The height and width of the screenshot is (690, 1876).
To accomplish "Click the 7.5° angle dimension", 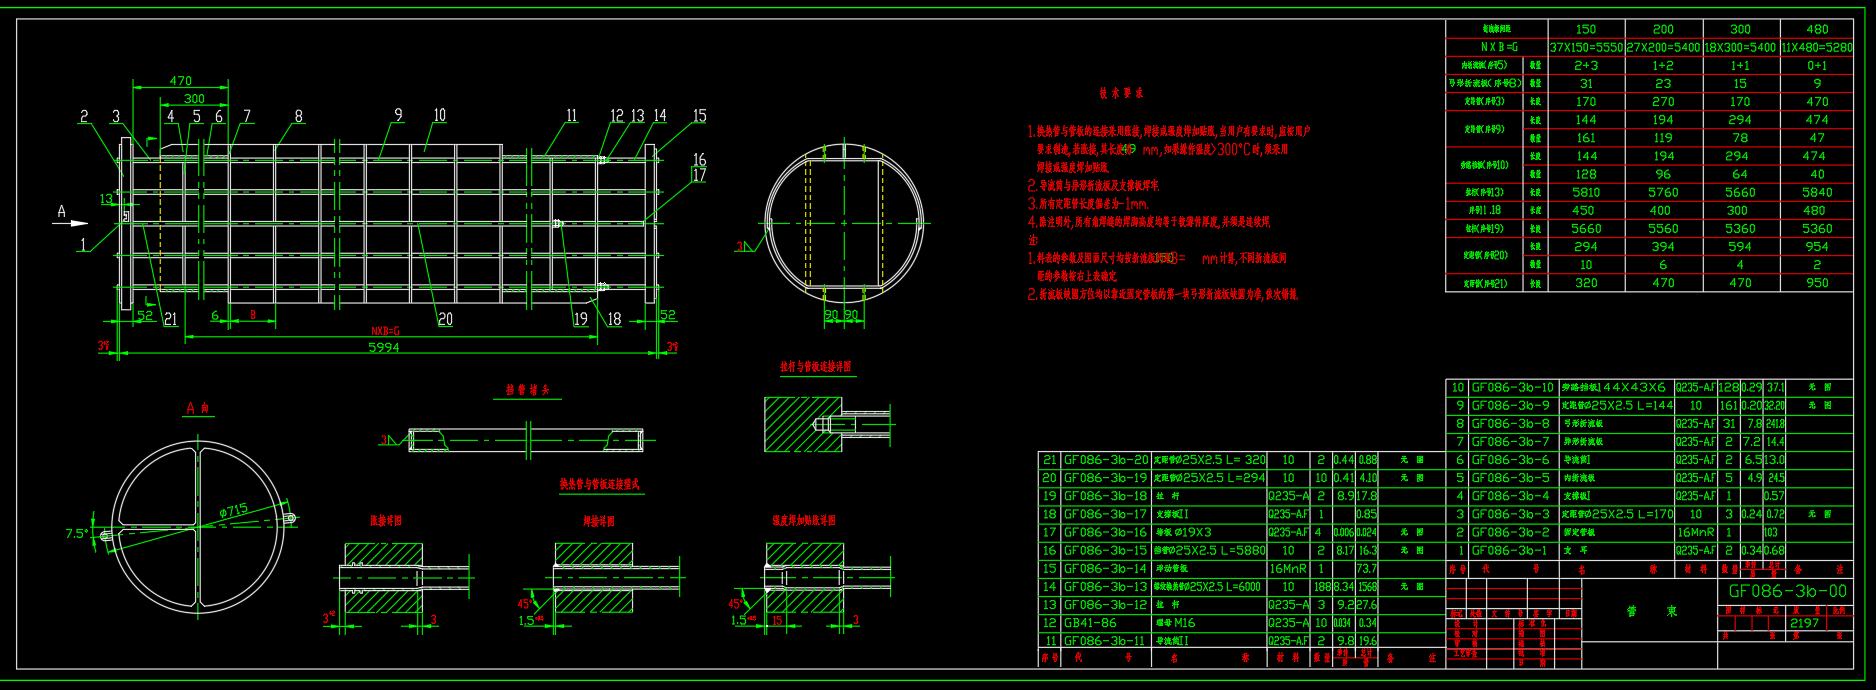I will coord(77,533).
